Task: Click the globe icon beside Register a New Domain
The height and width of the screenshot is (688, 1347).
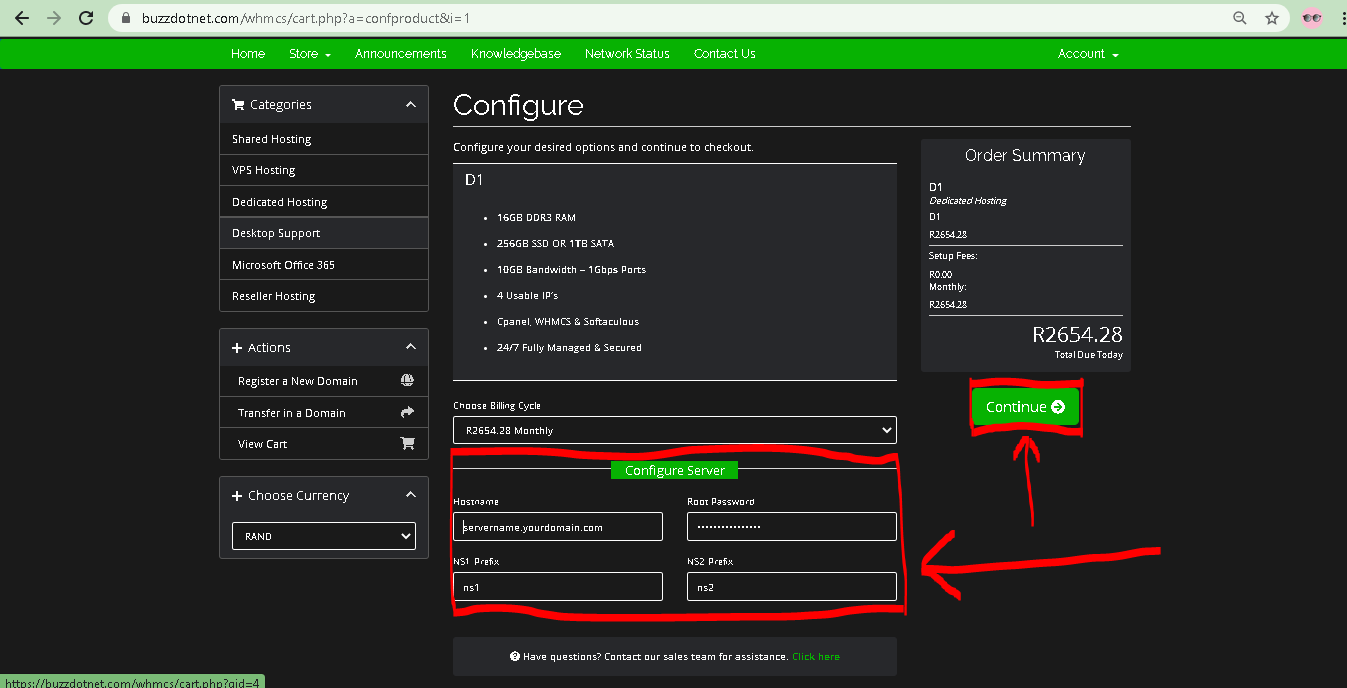Action: [407, 381]
